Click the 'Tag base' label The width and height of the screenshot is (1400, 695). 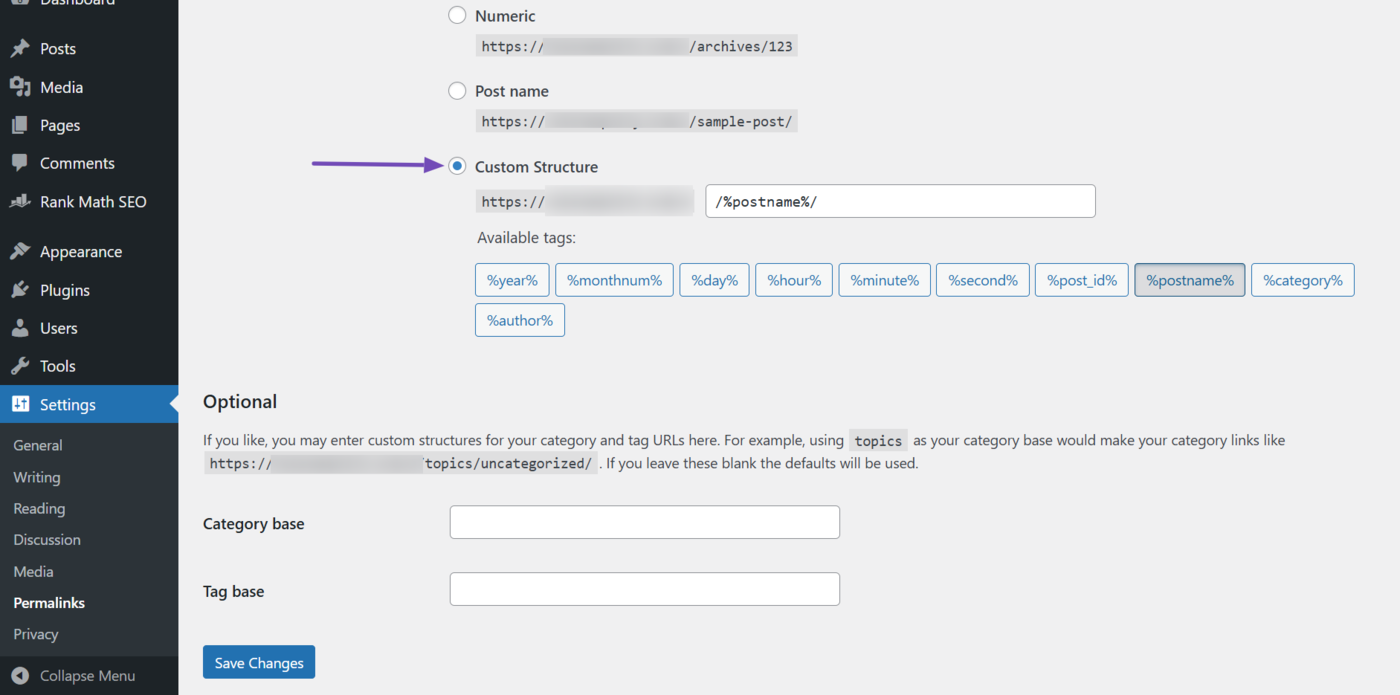coord(234,591)
